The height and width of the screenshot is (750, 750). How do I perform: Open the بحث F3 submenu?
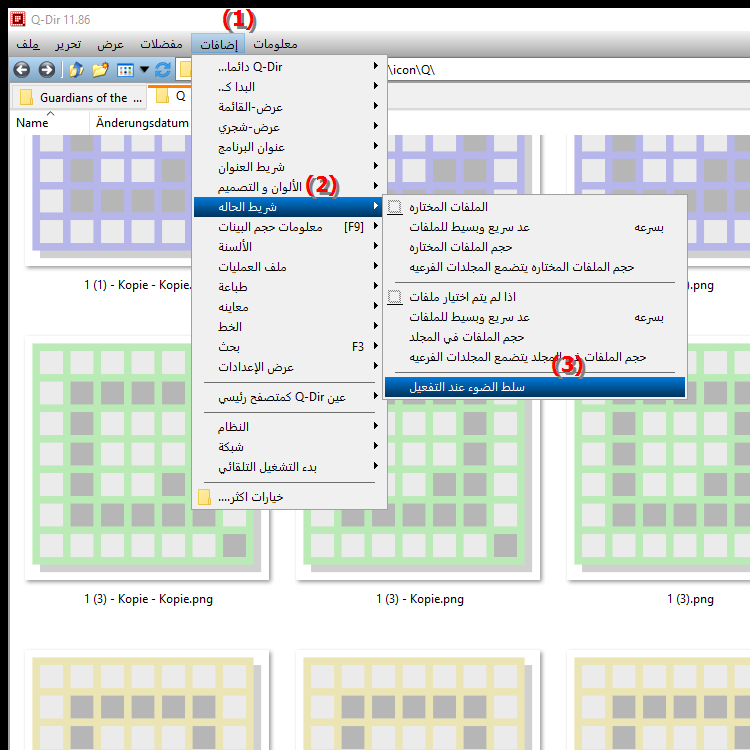pos(289,347)
